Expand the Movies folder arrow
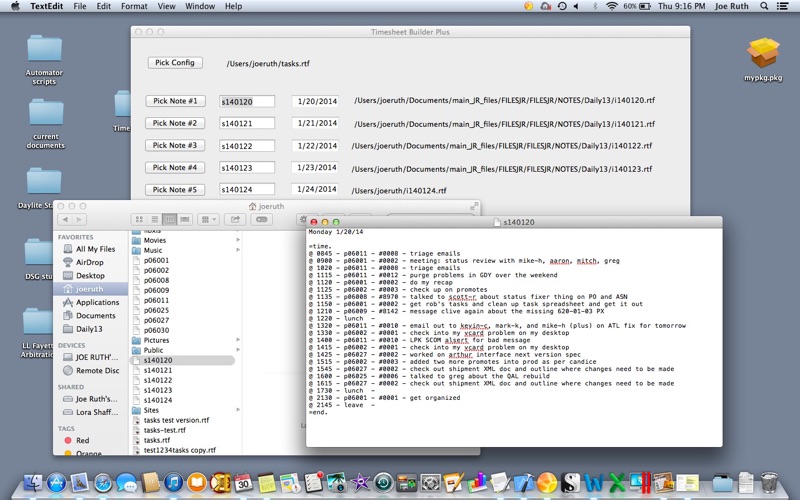 click(238, 240)
